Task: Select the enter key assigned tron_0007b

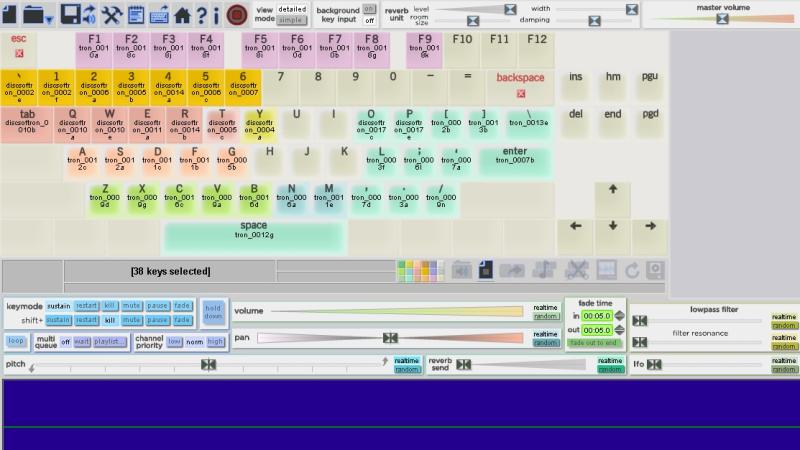Action: tap(515, 163)
